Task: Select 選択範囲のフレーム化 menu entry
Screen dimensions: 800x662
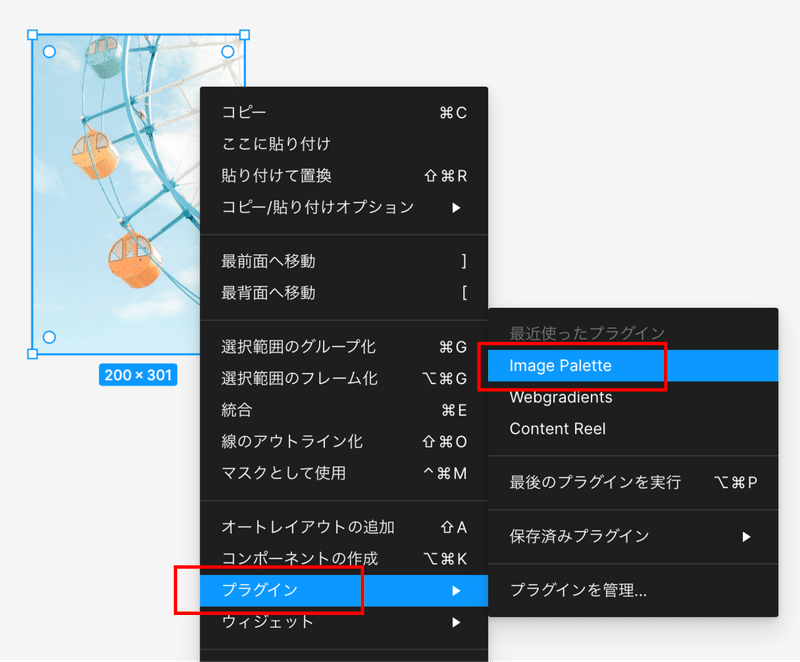Action: pos(344,378)
